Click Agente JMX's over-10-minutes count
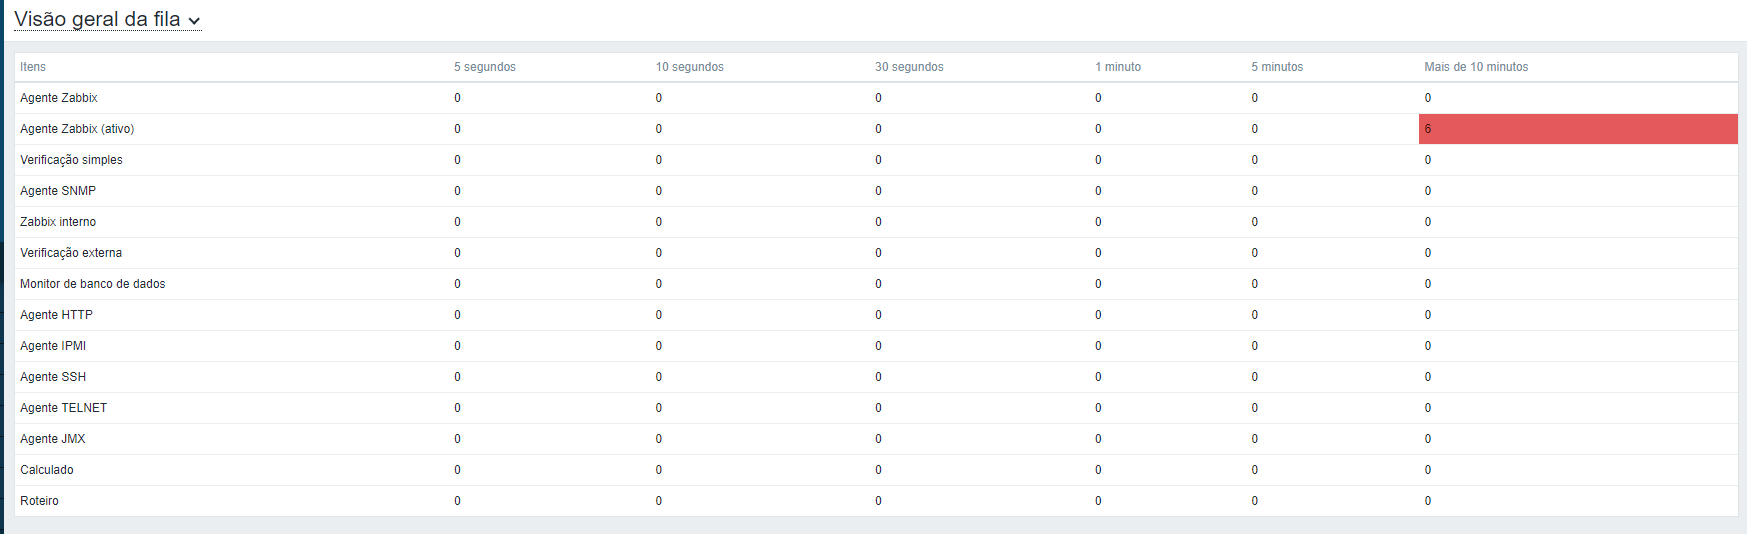 point(1428,439)
